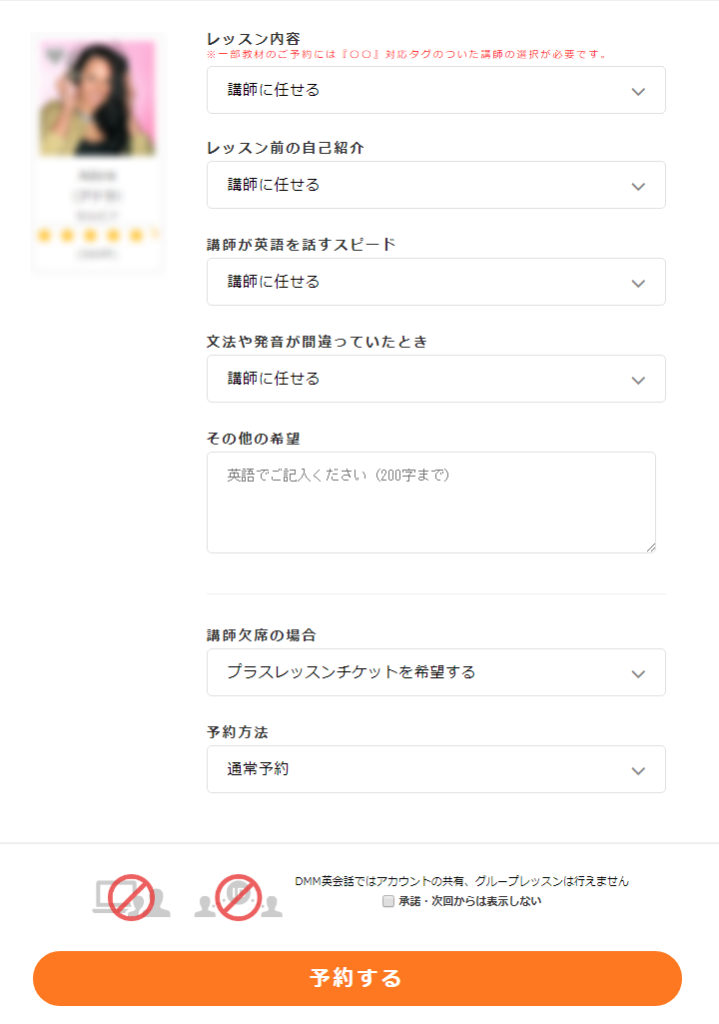Expand 文法や発音が間違っていたとき dropdown
Screen dimensions: 719x1024
[435, 379]
